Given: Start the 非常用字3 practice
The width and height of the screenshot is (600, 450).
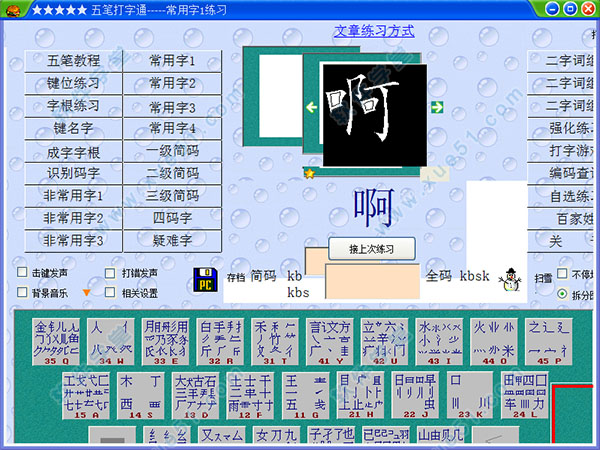Looking at the screenshot, I should click(73, 241).
